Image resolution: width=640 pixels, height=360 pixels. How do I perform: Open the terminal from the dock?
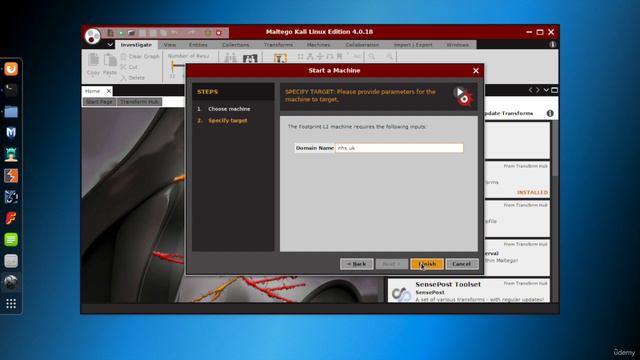(11, 90)
